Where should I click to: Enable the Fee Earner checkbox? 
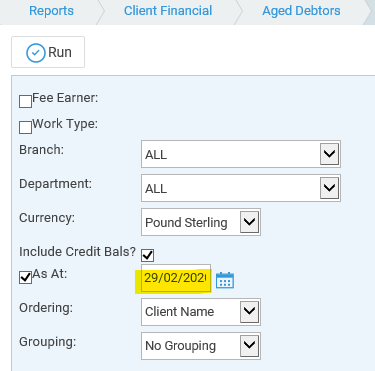[x=25, y=102]
